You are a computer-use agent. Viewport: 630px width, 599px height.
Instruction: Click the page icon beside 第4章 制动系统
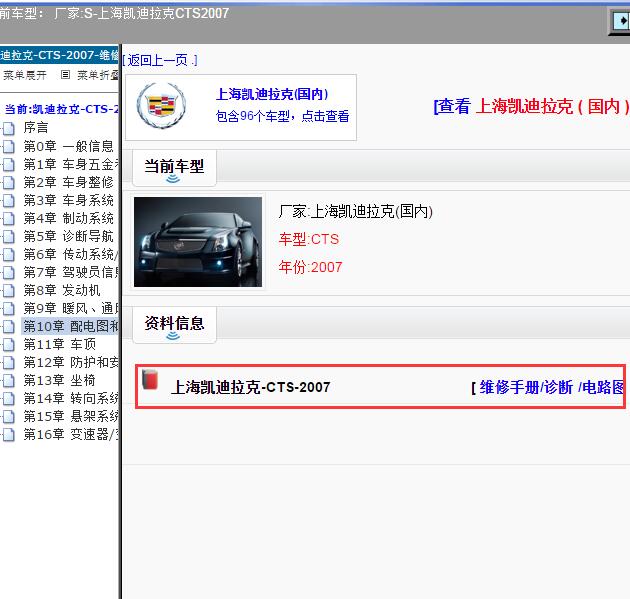click(9, 218)
